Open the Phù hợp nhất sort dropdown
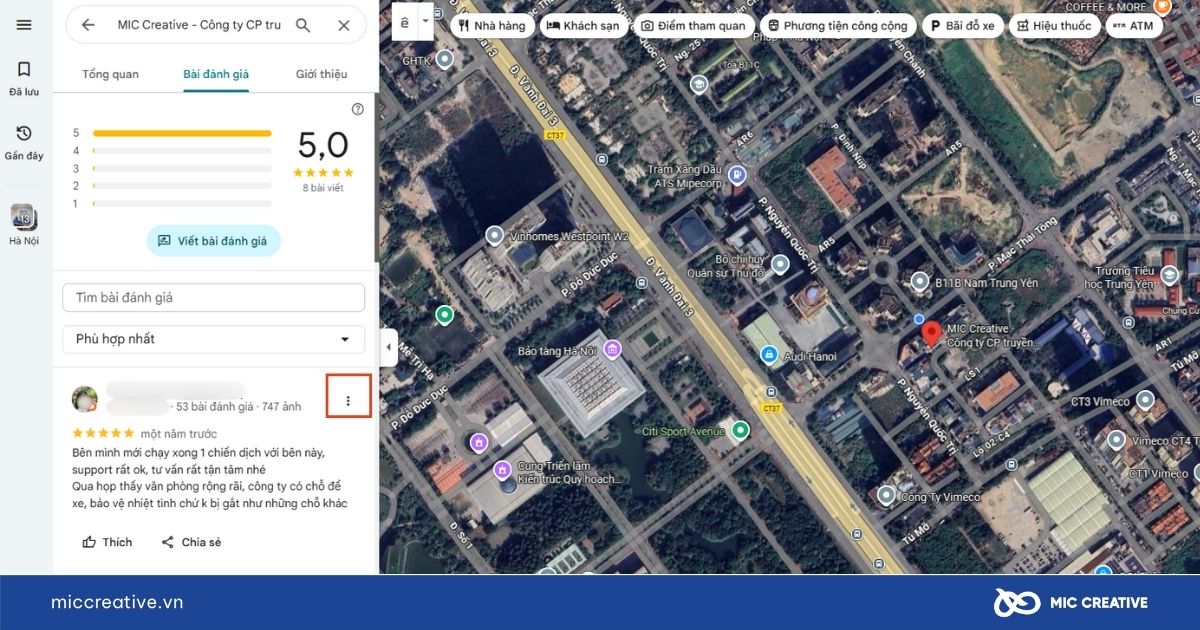Image resolution: width=1200 pixels, height=630 pixels. pos(214,339)
